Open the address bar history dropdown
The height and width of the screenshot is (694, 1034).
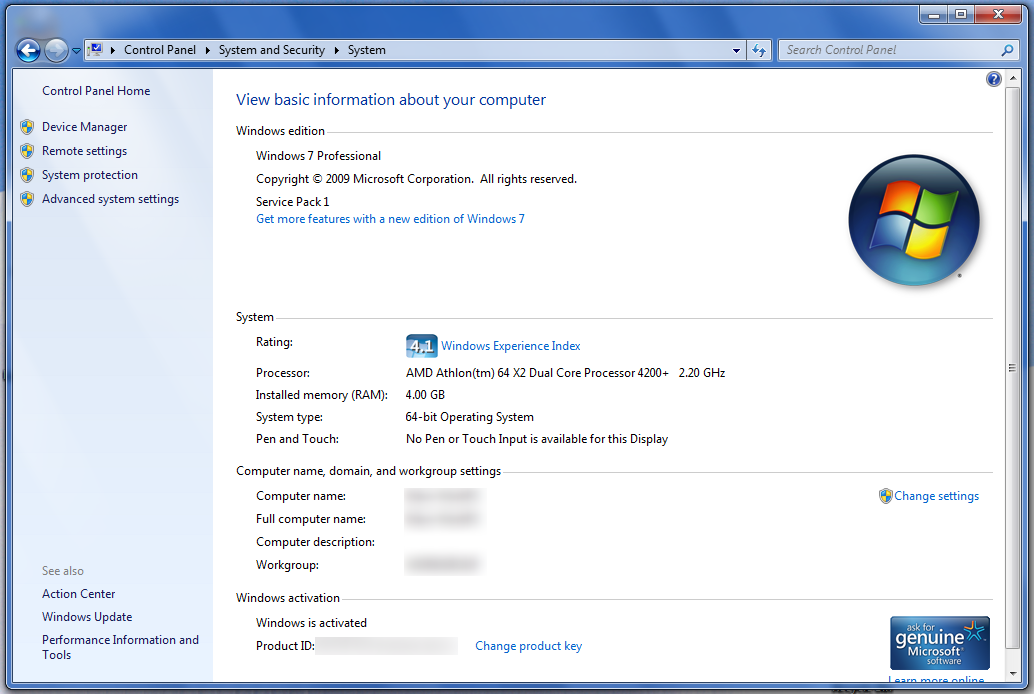point(736,50)
